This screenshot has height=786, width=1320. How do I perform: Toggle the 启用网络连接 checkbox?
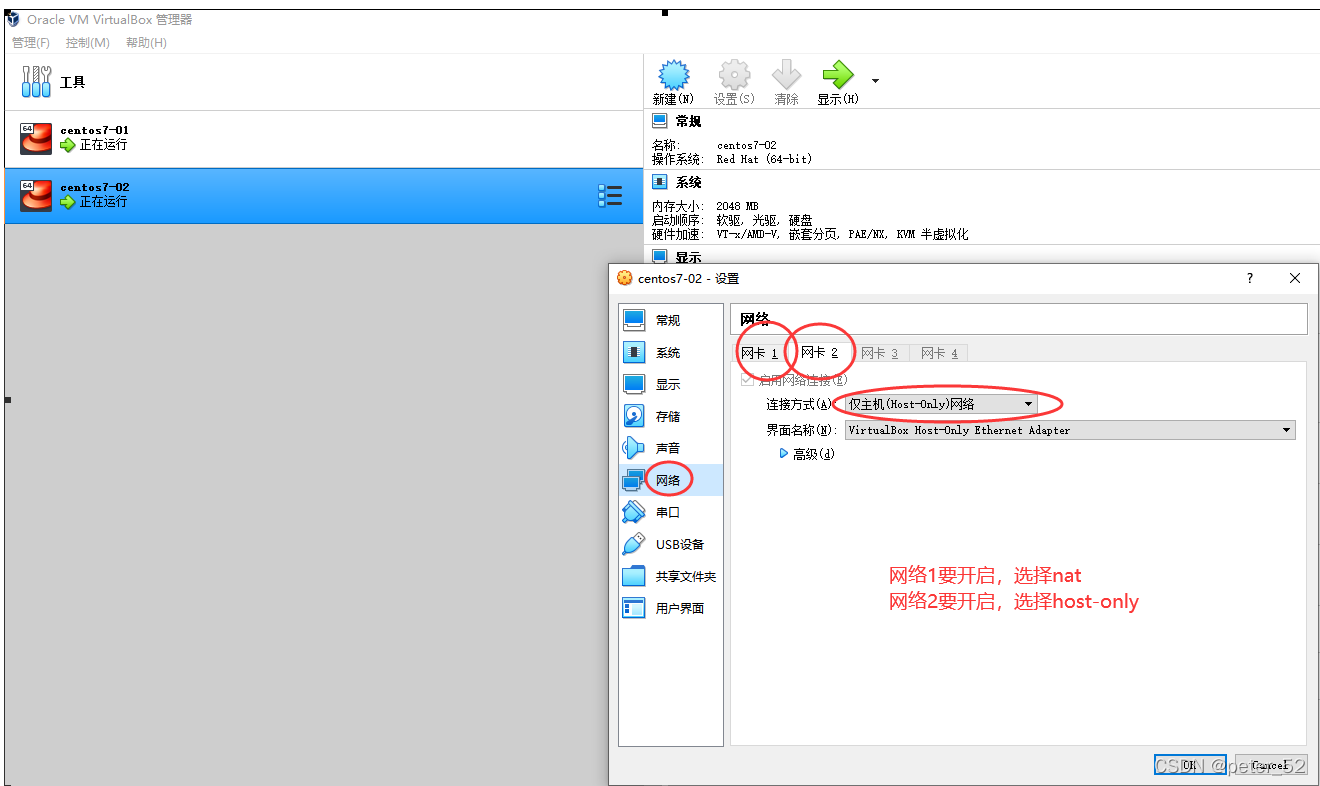pyautogui.click(x=747, y=380)
